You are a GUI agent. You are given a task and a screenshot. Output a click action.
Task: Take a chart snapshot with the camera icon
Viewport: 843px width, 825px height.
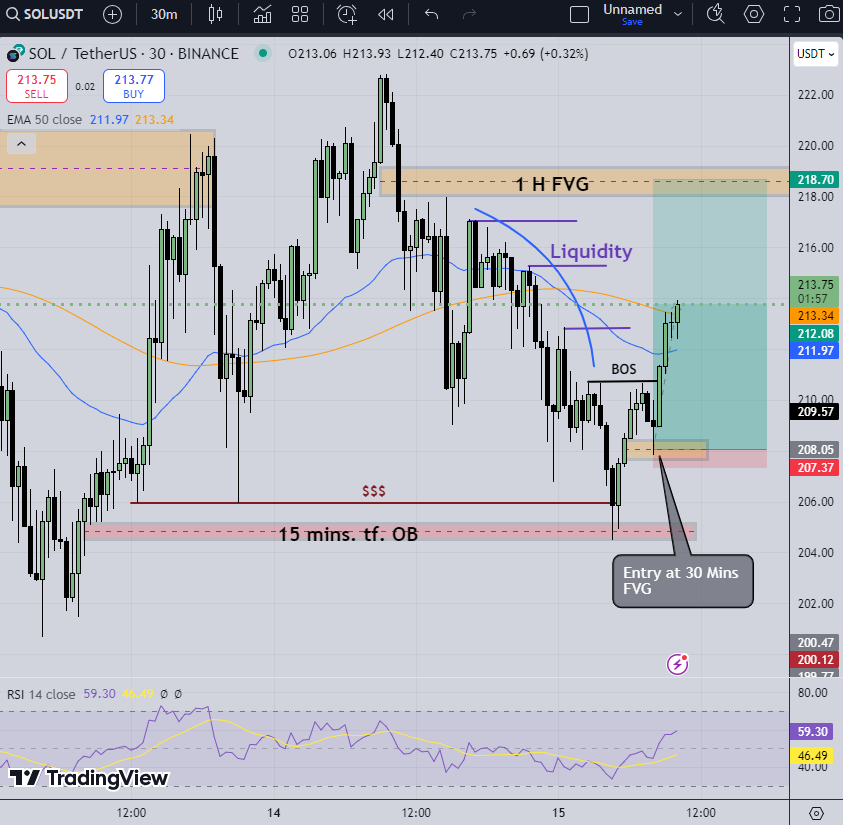tap(828, 15)
